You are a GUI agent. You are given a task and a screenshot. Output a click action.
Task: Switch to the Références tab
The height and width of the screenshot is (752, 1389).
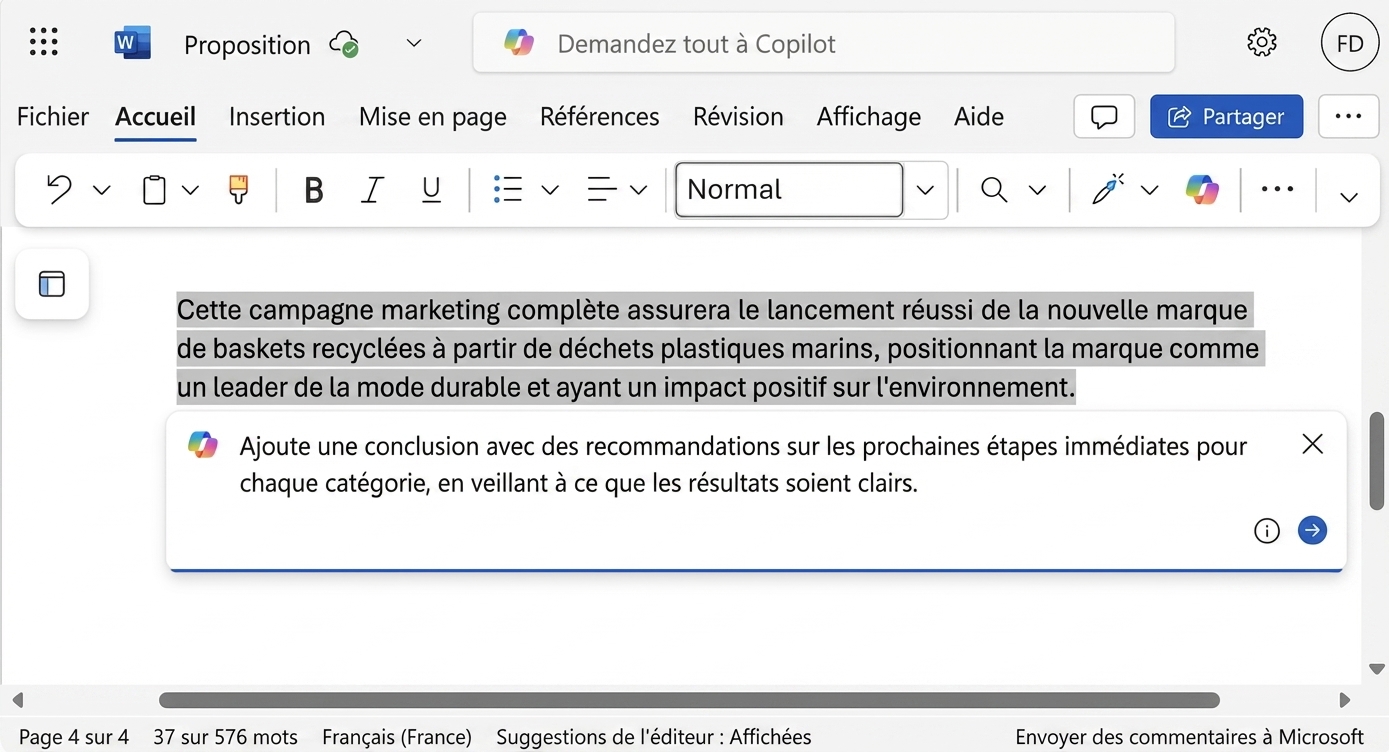point(600,117)
